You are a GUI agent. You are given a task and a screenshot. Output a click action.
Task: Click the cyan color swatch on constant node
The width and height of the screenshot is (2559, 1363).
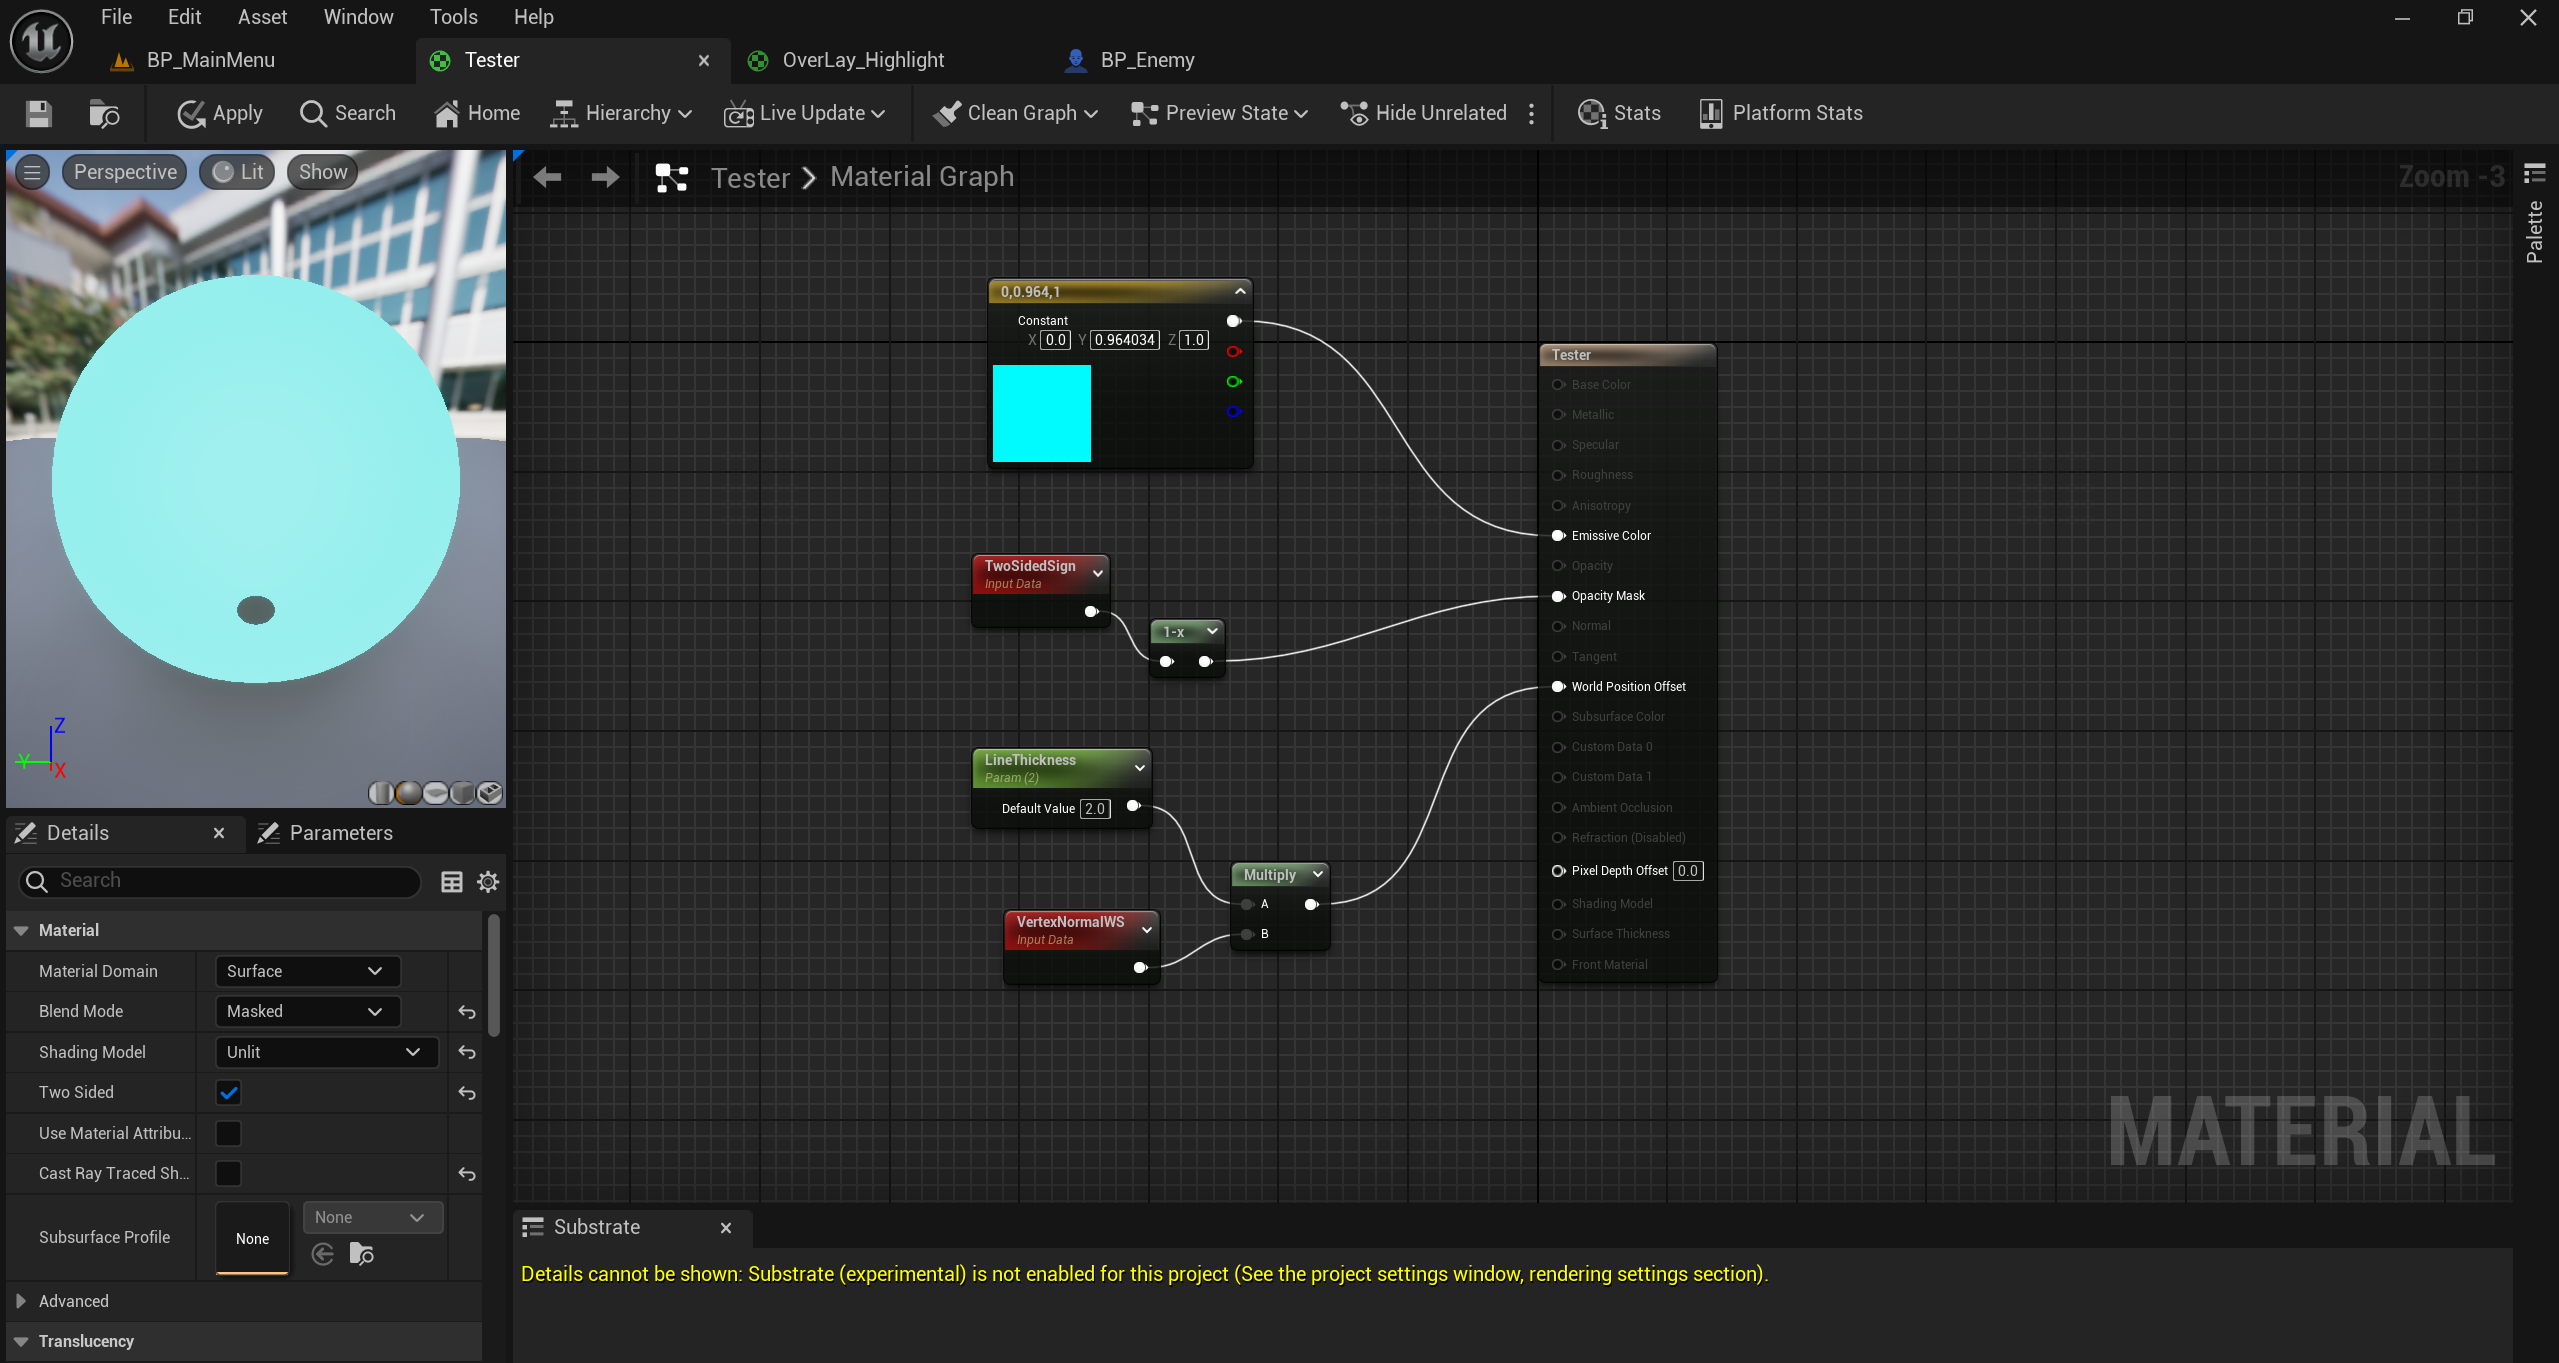pos(1041,413)
